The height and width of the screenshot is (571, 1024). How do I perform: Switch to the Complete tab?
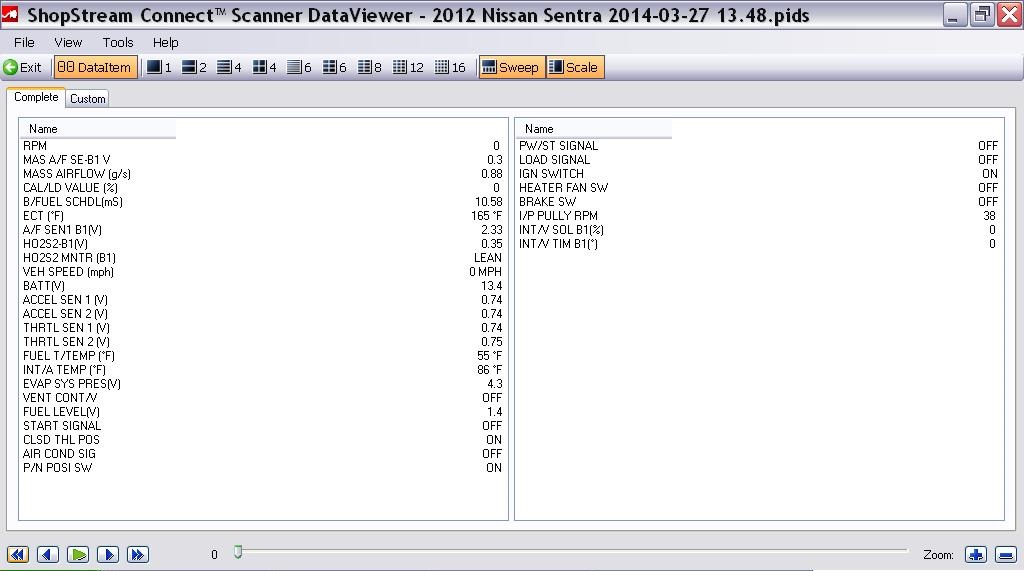pyautogui.click(x=36, y=97)
